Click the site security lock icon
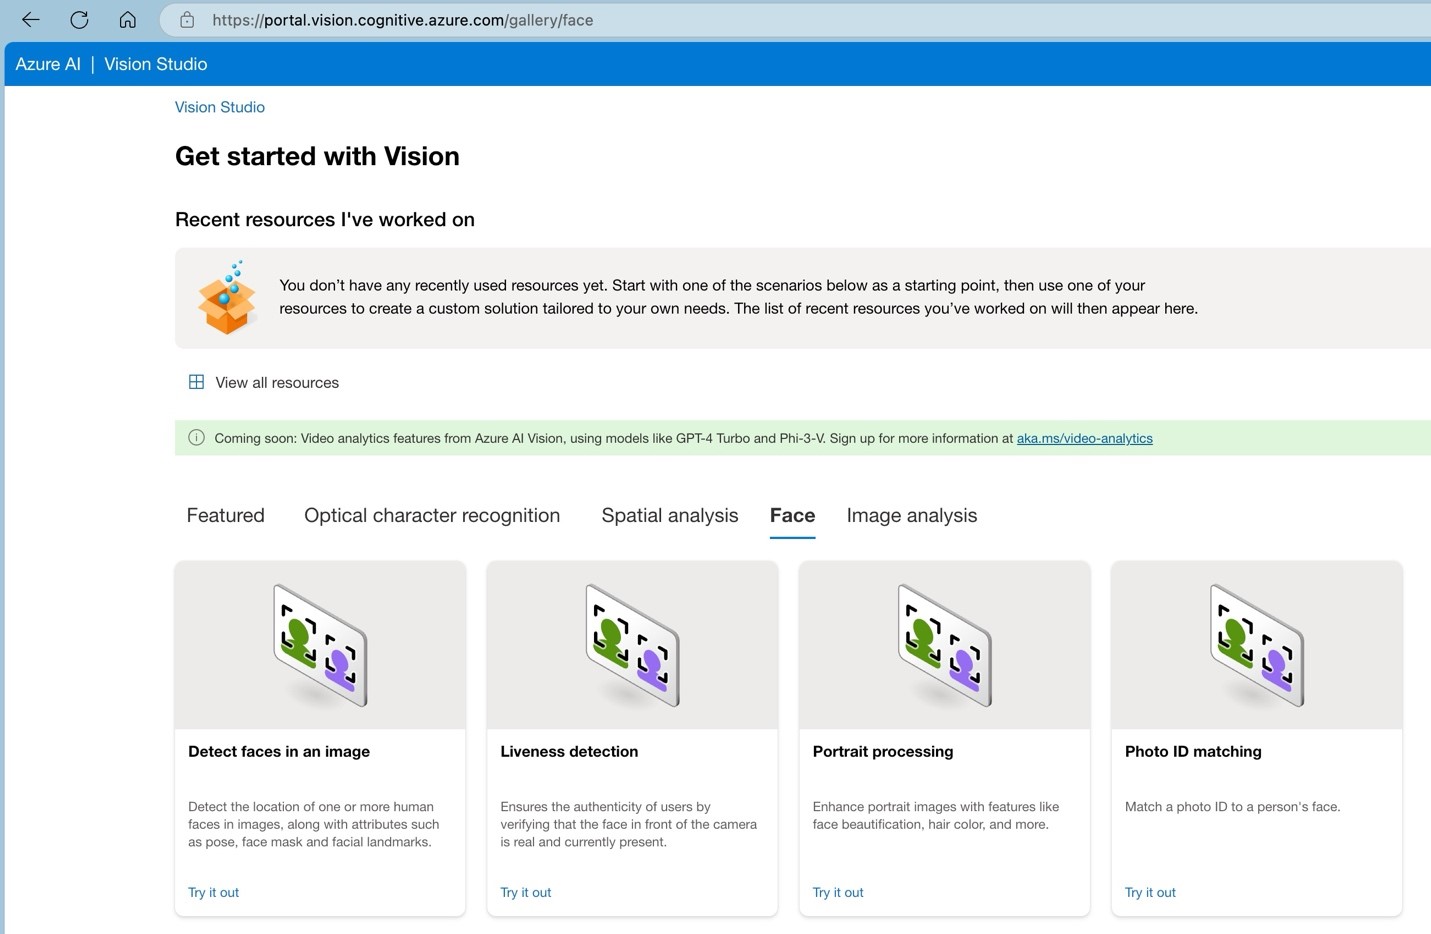 click(x=186, y=19)
